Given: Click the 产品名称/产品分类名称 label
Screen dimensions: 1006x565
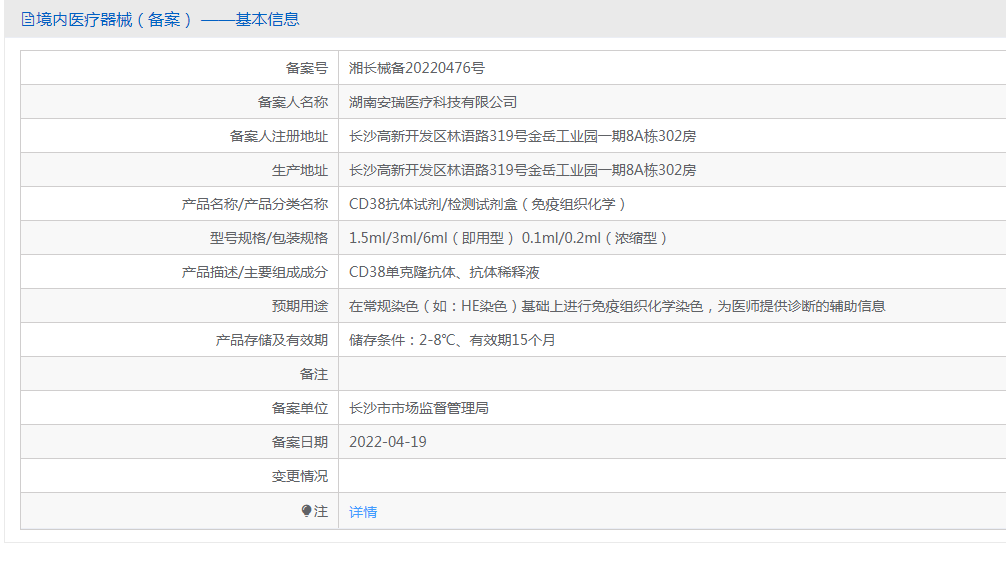Looking at the screenshot, I should click(255, 204).
